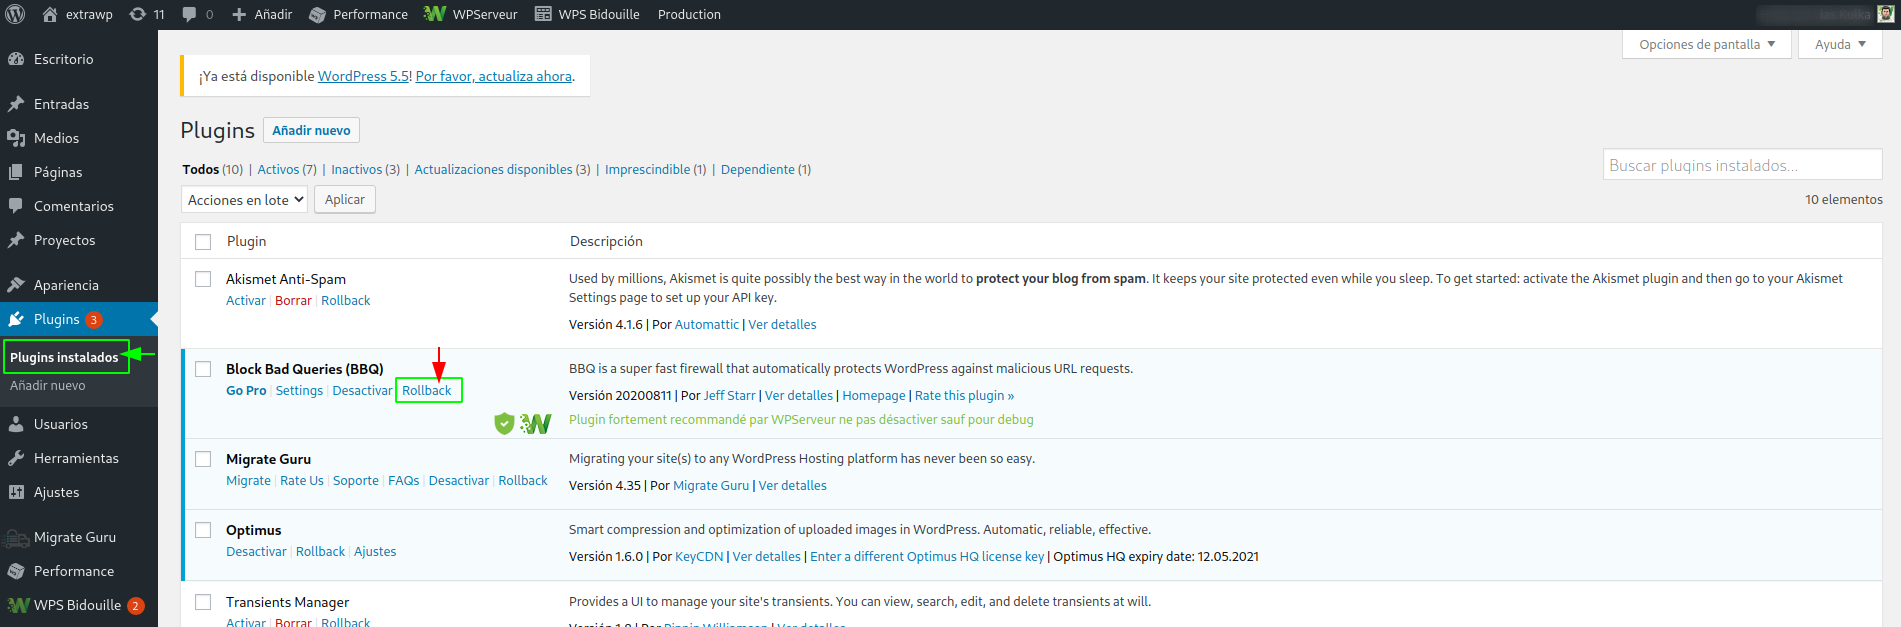Open Plugins menu in sidebar
1901x627 pixels.
tap(57, 319)
